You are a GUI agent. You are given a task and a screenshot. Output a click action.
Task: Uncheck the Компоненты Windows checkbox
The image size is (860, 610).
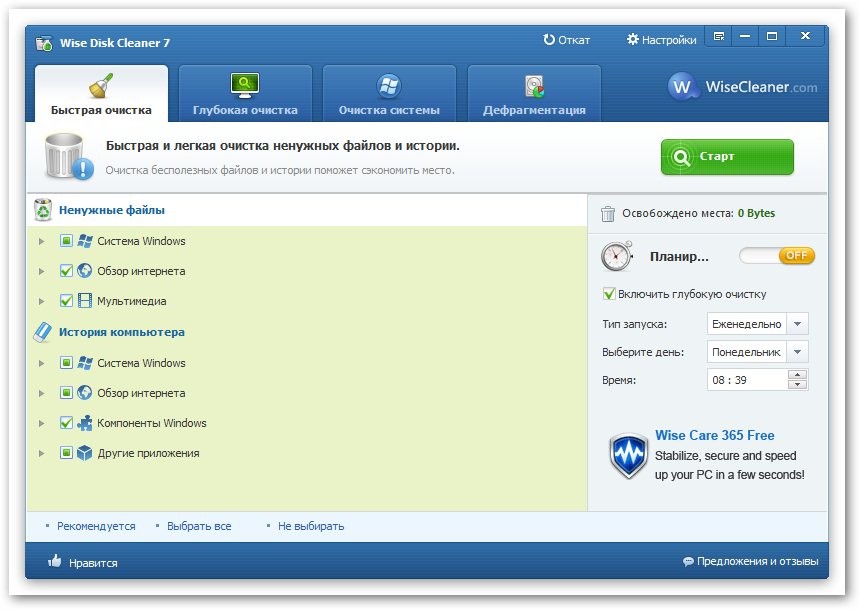tap(66, 423)
